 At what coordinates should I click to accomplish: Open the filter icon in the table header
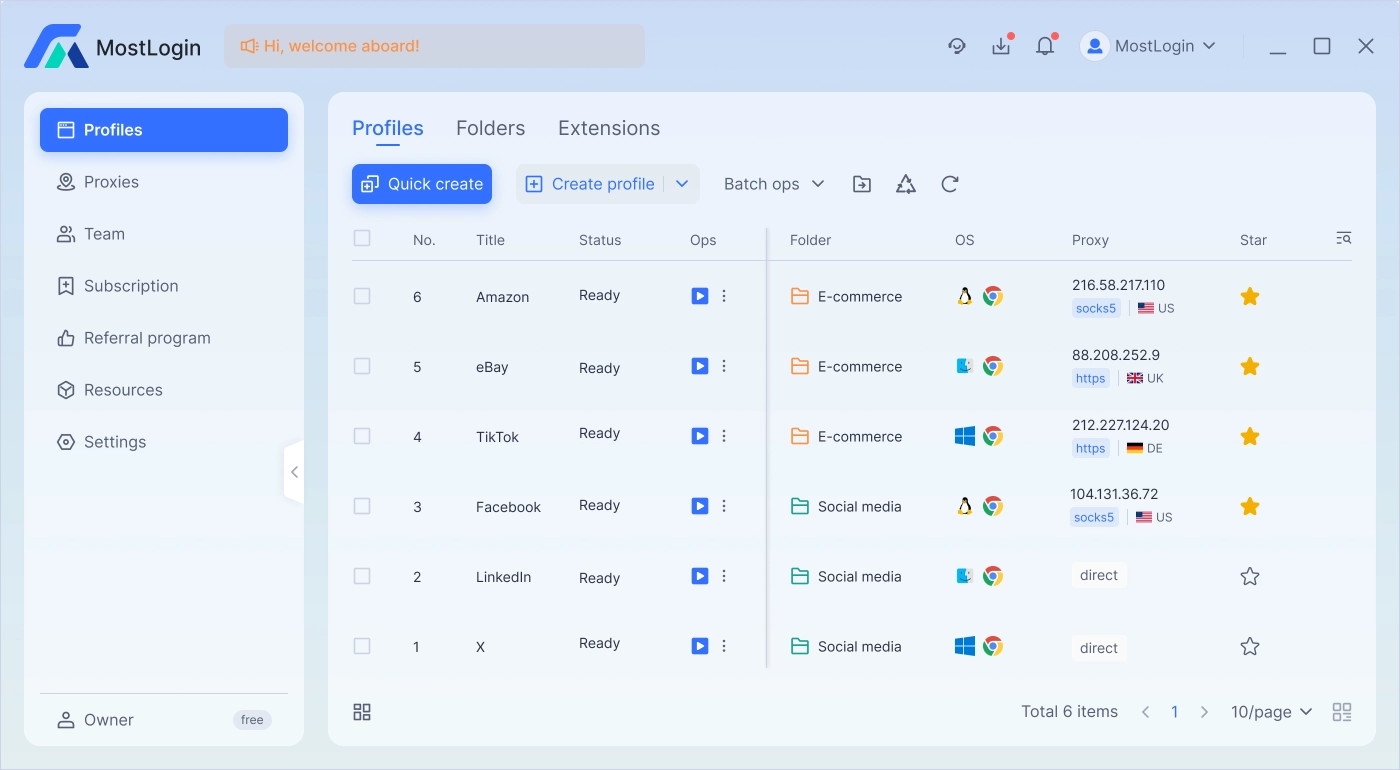[1343, 238]
